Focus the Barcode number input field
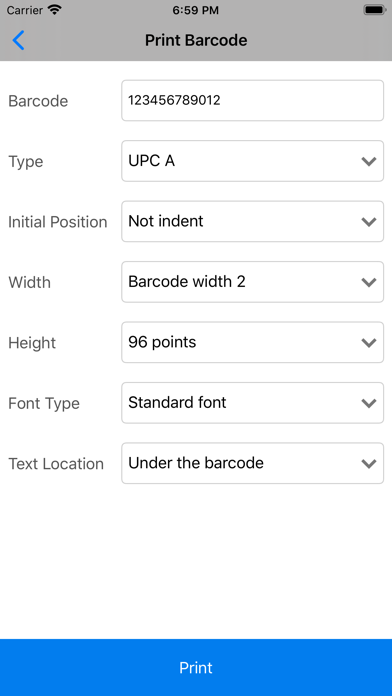 tap(252, 101)
